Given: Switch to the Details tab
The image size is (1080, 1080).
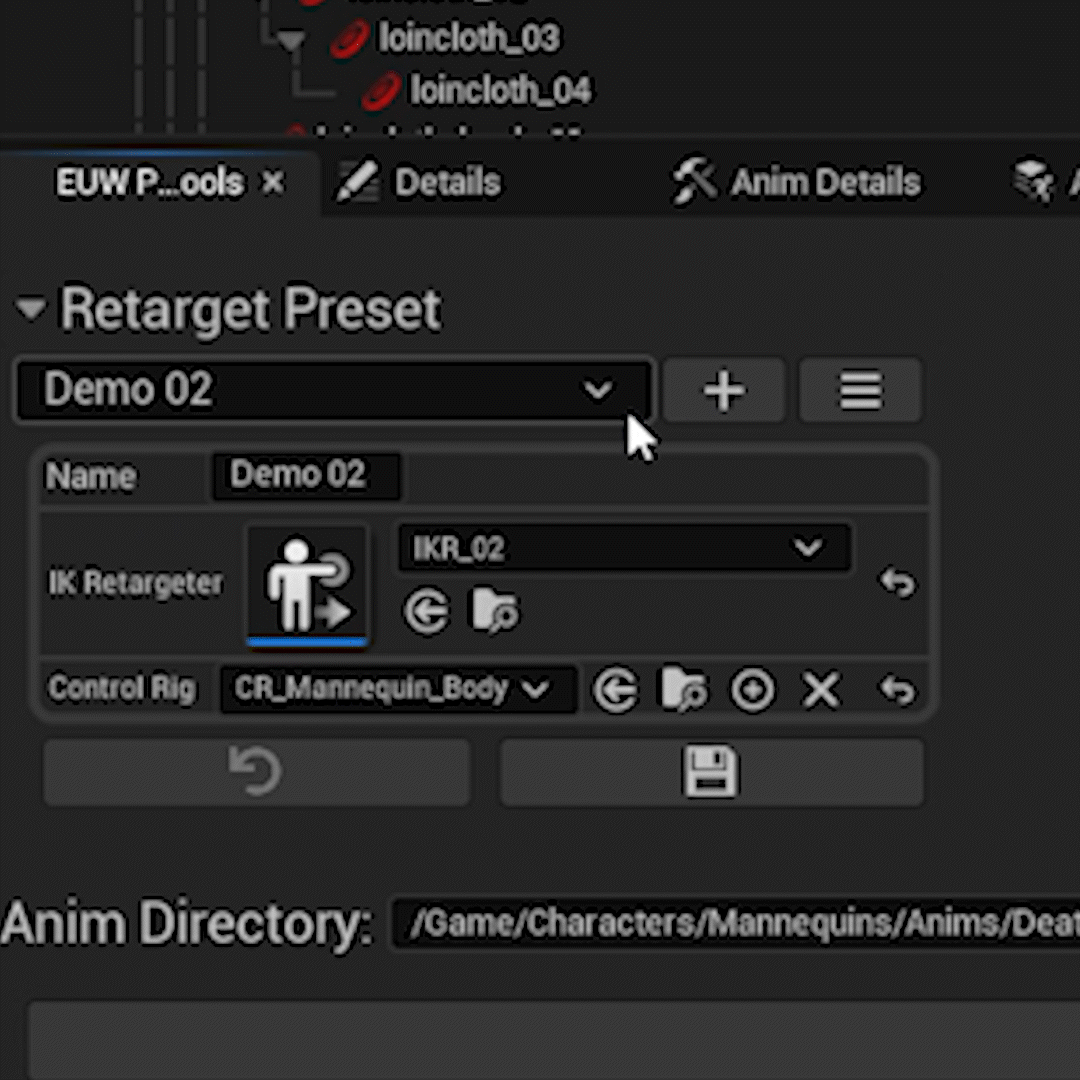Looking at the screenshot, I should click(x=420, y=183).
